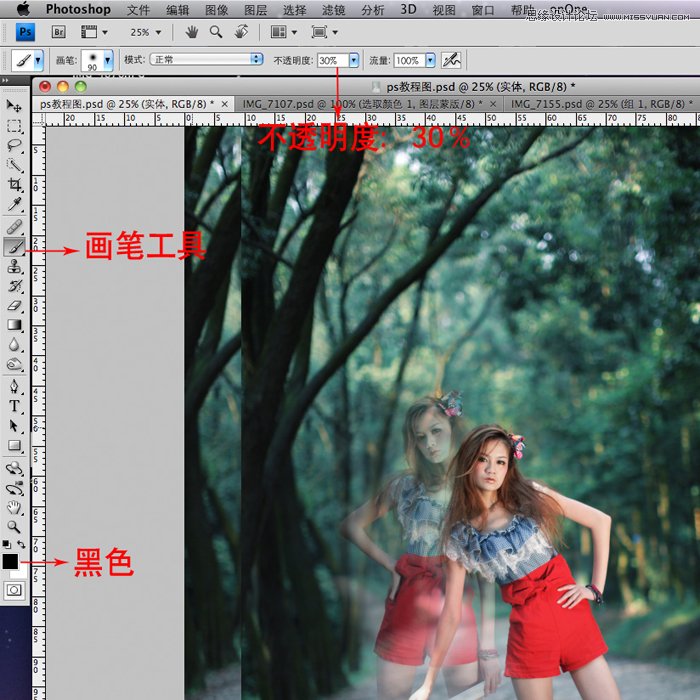Click the 流量 flow value field
Screen dimensions: 700x700
click(x=407, y=60)
